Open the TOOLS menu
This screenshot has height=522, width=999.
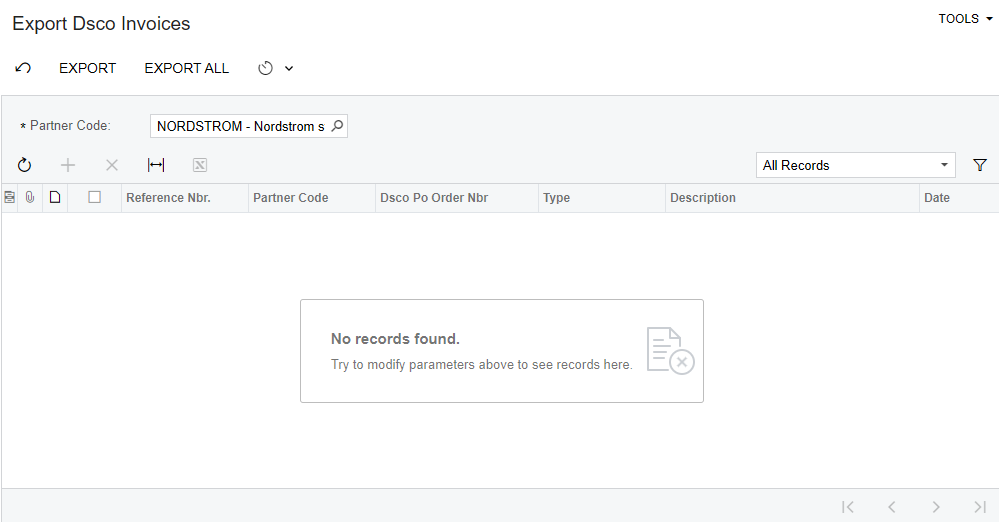click(x=965, y=18)
